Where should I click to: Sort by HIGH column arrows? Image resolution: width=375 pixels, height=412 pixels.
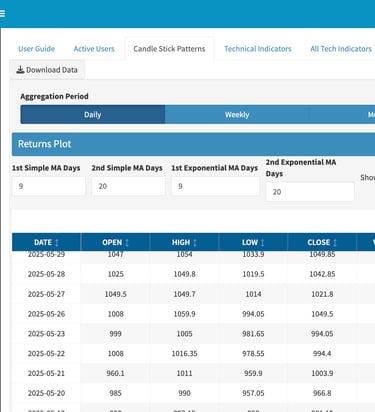(x=195, y=243)
